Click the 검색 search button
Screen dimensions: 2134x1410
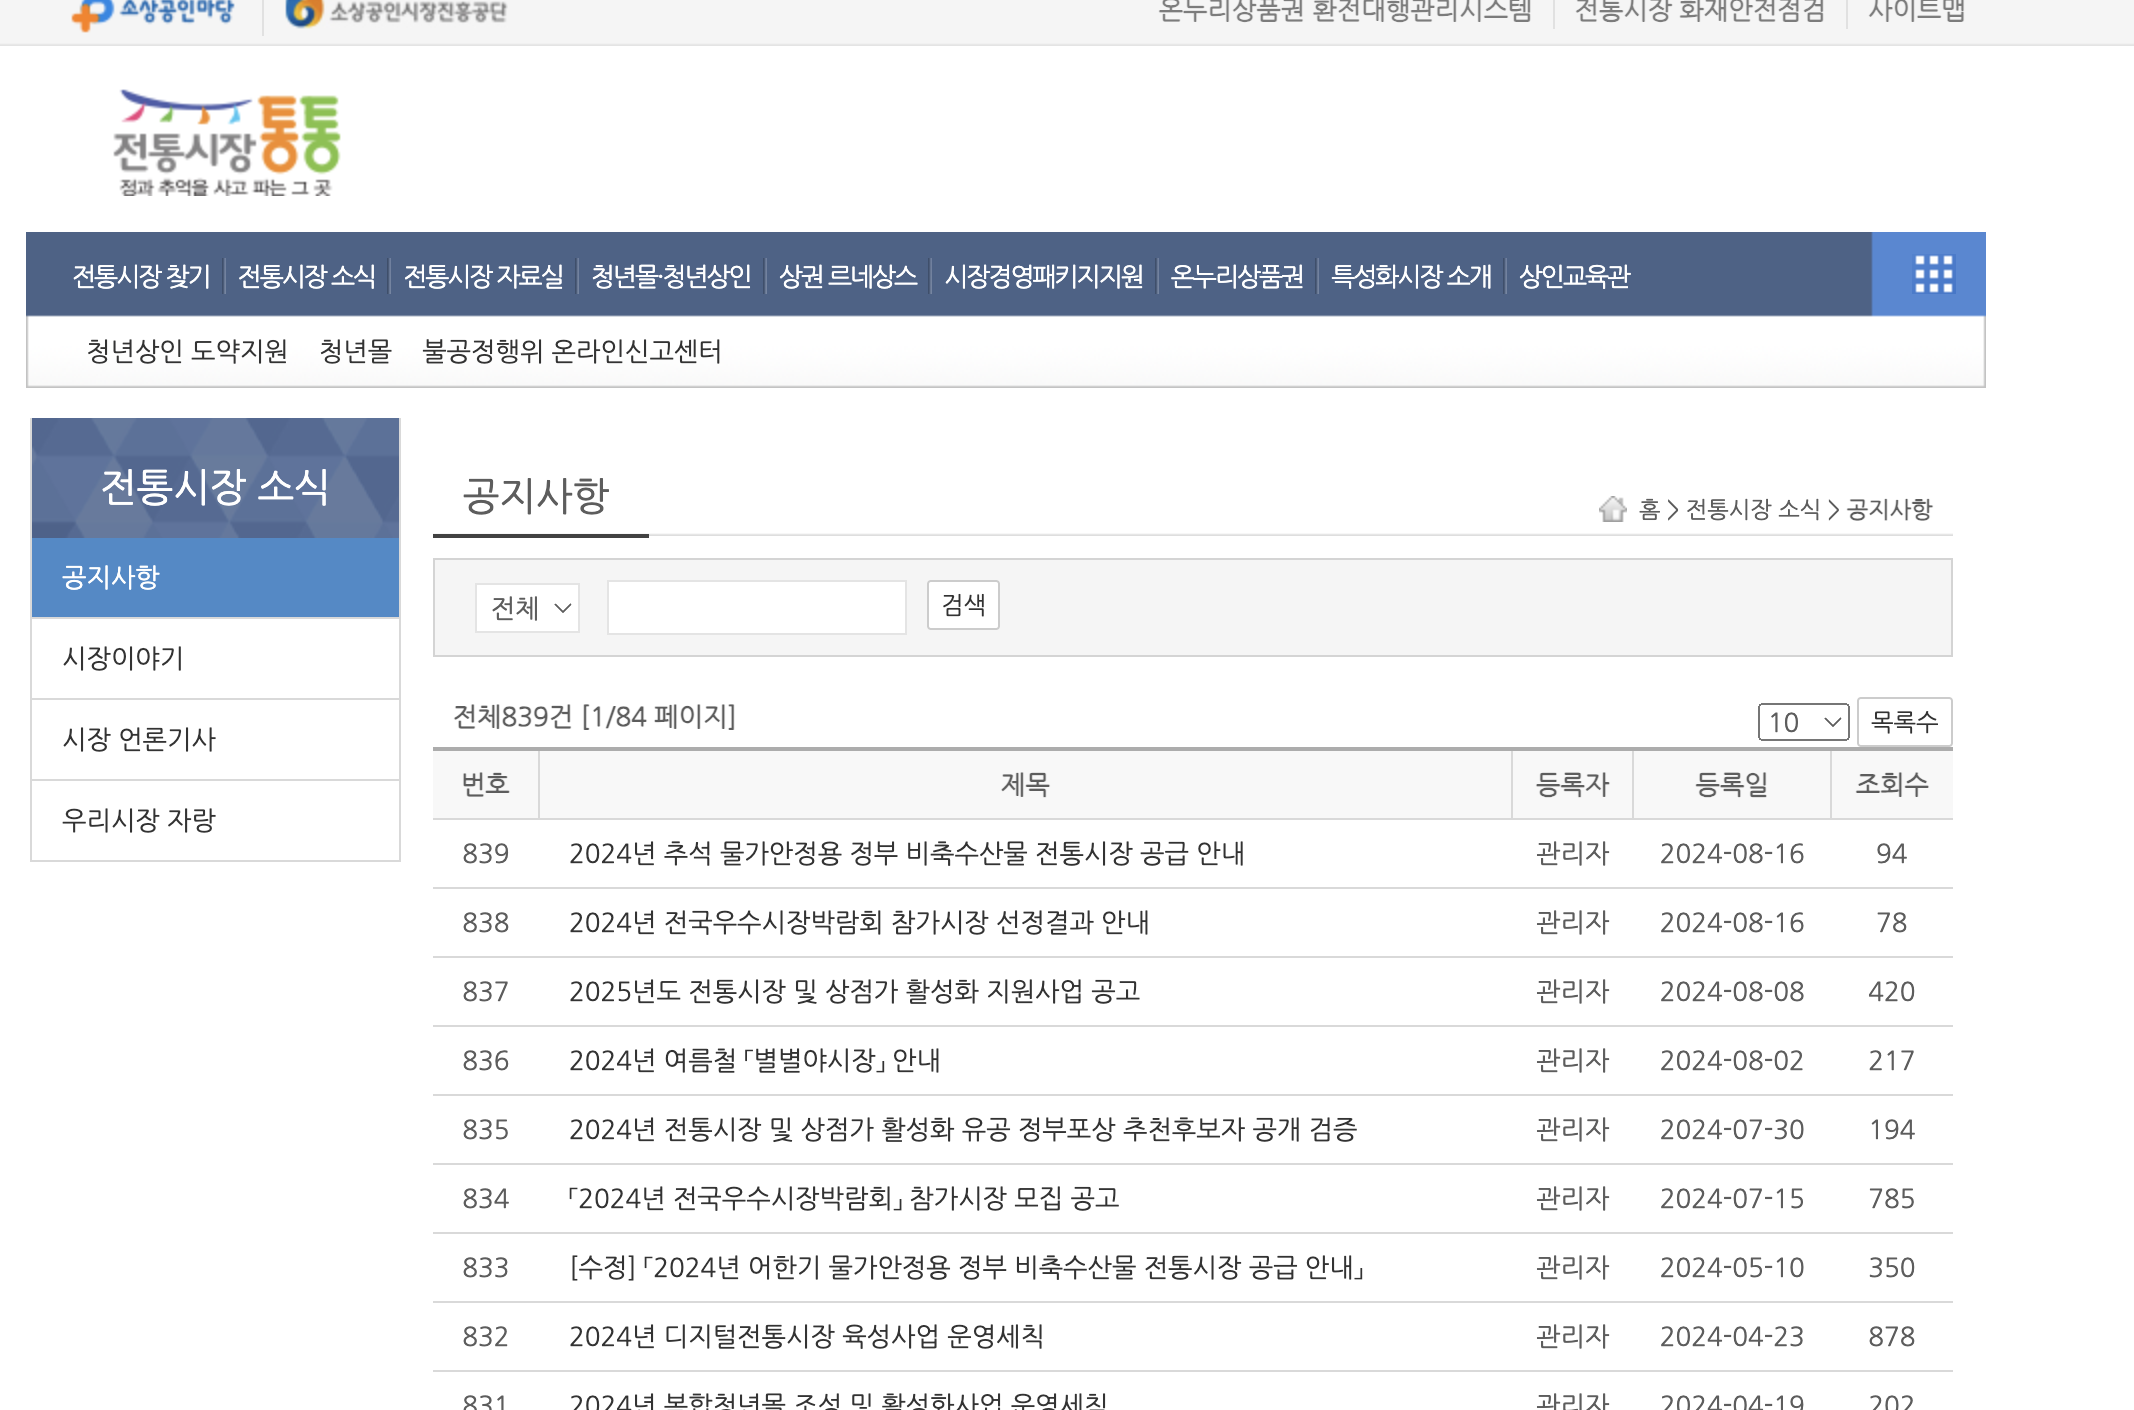point(962,606)
